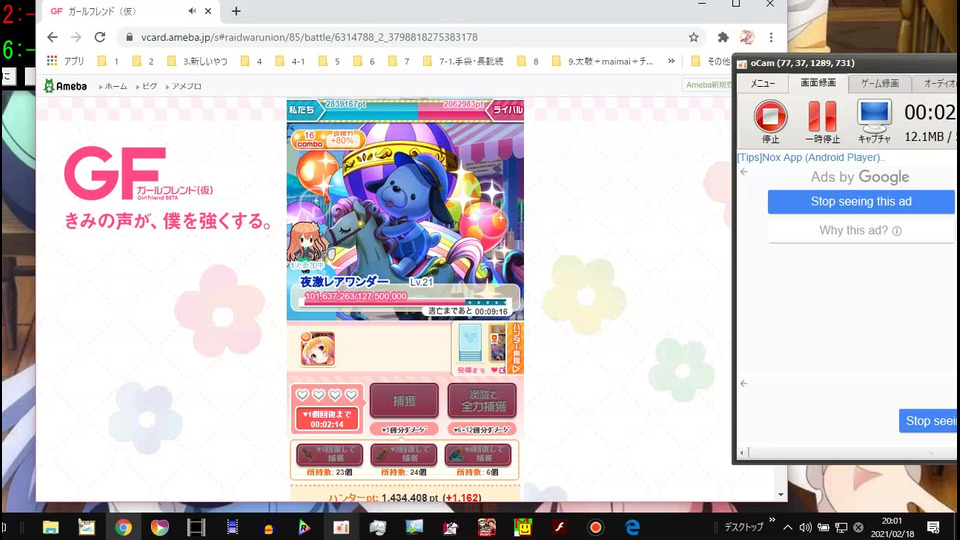960x540 pixels.
Task: Open the Chrome extensions puzzle icon
Action: [x=723, y=37]
